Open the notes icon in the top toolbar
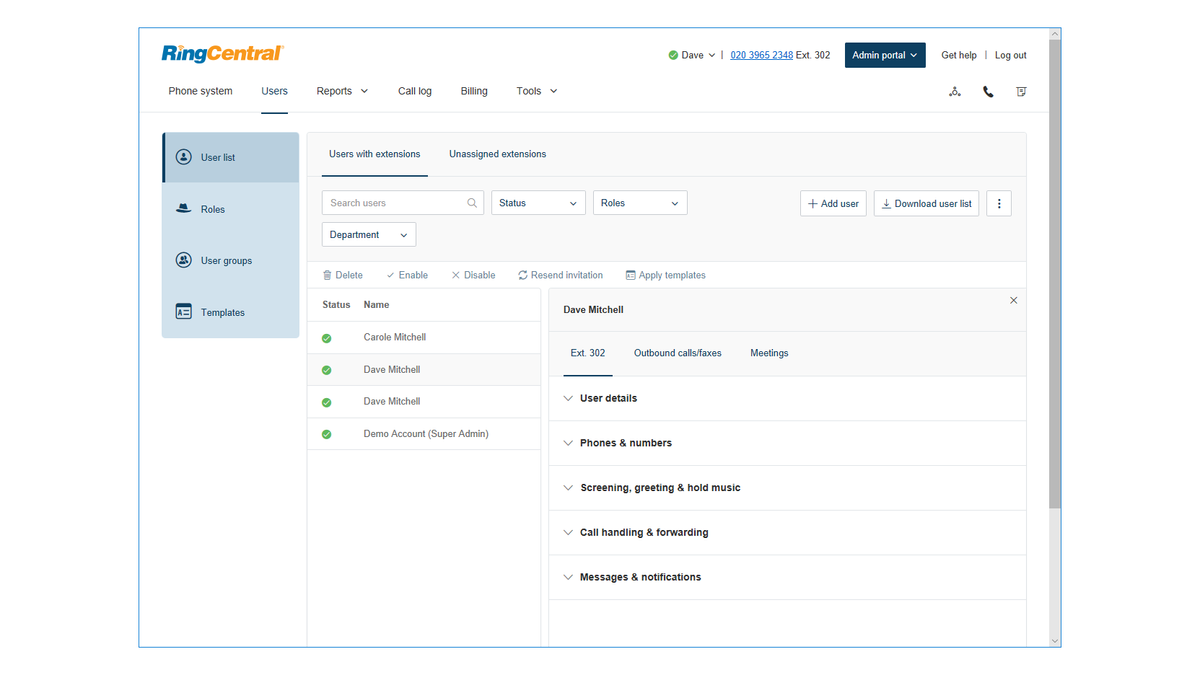Image resolution: width=1200 pixels, height=675 pixels. click(1021, 91)
